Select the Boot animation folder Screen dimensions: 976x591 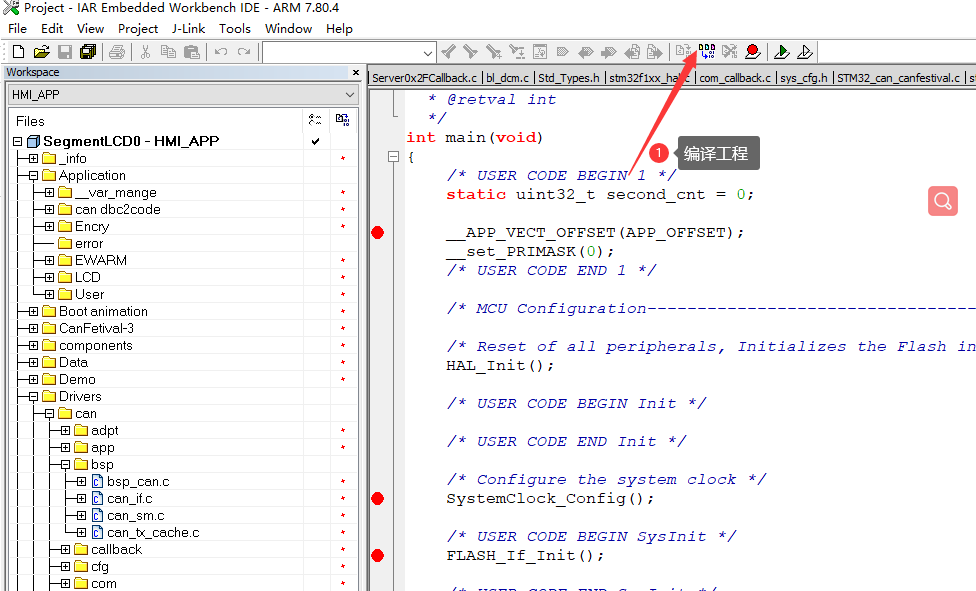(x=103, y=311)
